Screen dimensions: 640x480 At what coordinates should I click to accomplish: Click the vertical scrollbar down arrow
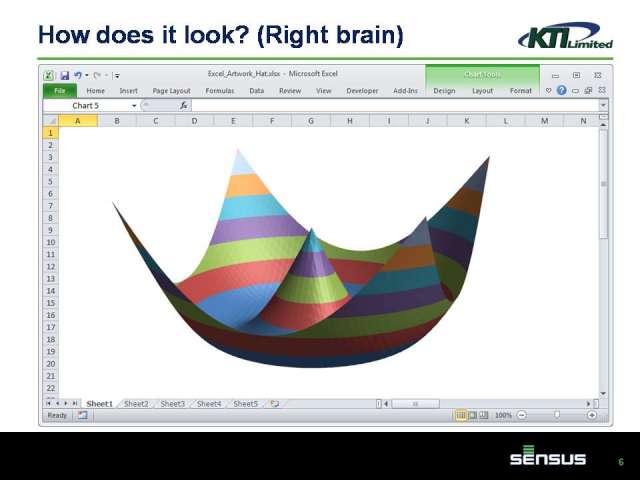603,393
